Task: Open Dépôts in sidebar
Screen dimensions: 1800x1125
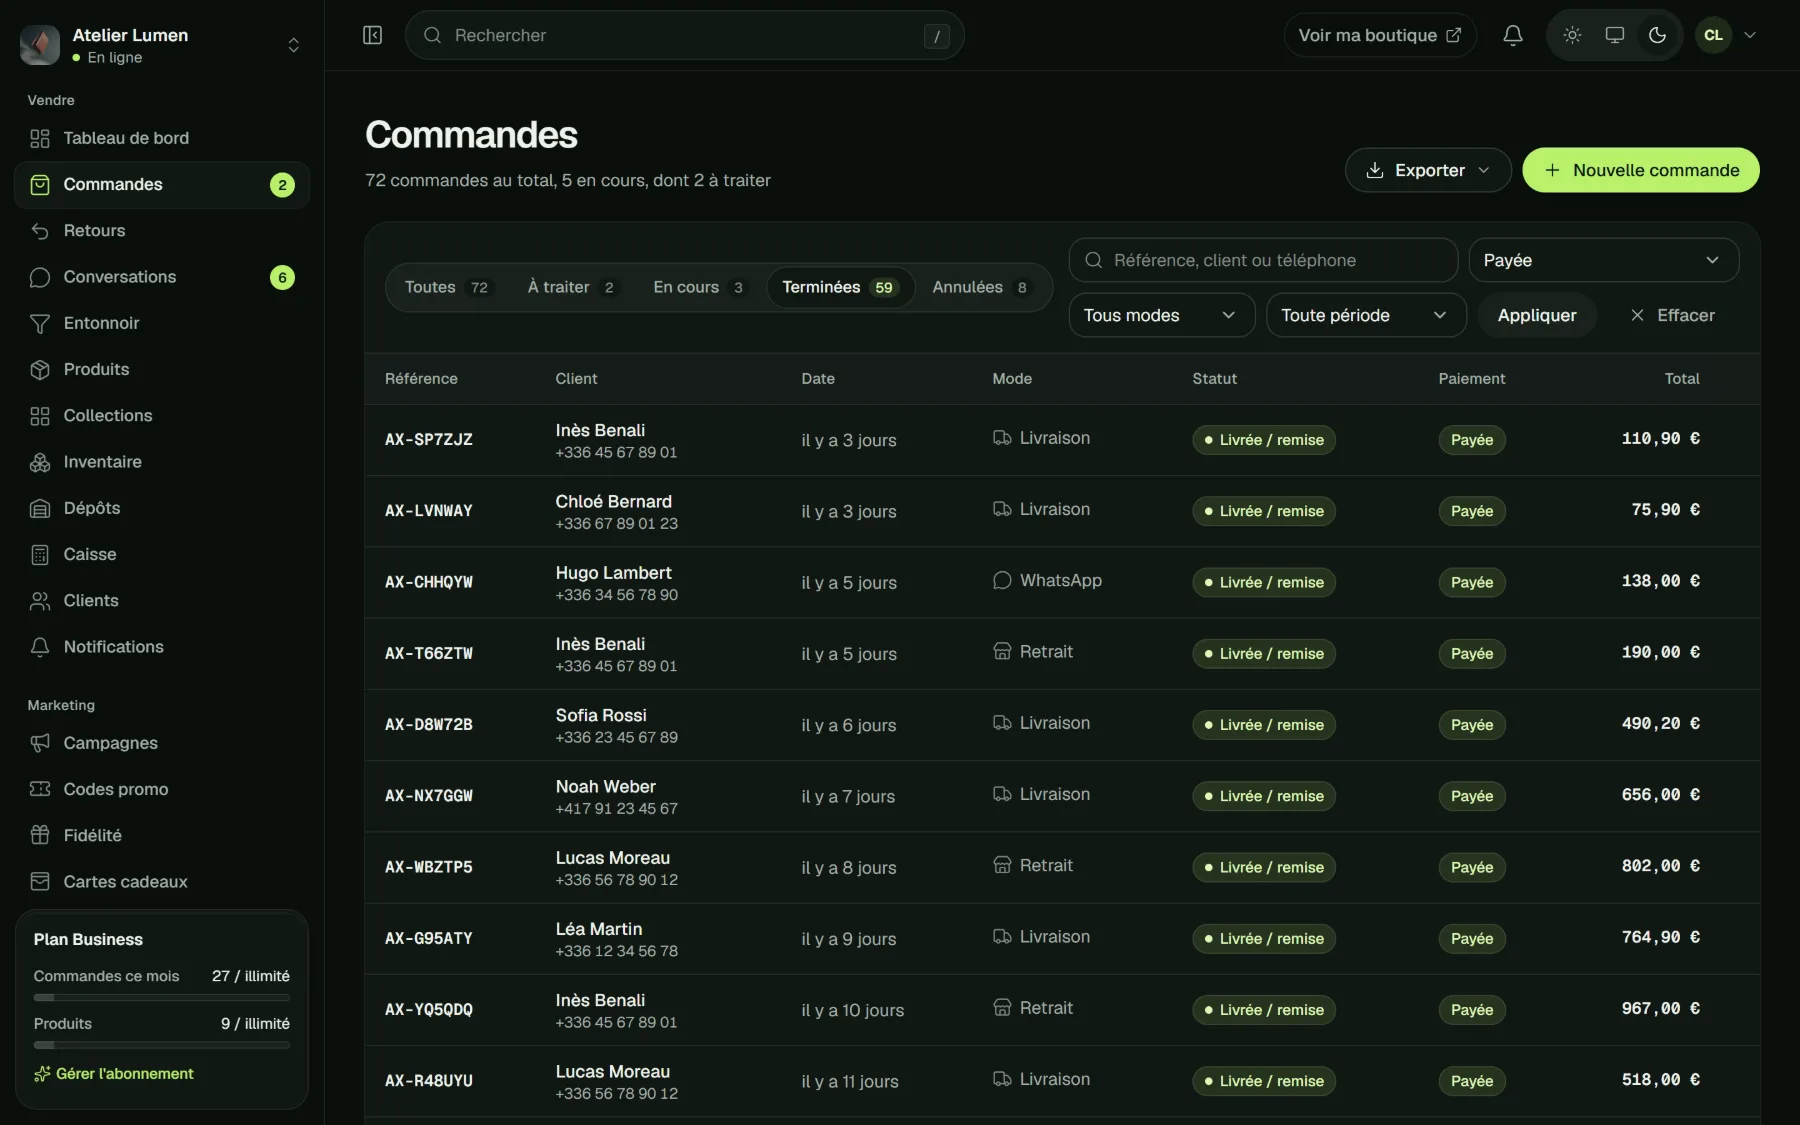Action: [162, 508]
